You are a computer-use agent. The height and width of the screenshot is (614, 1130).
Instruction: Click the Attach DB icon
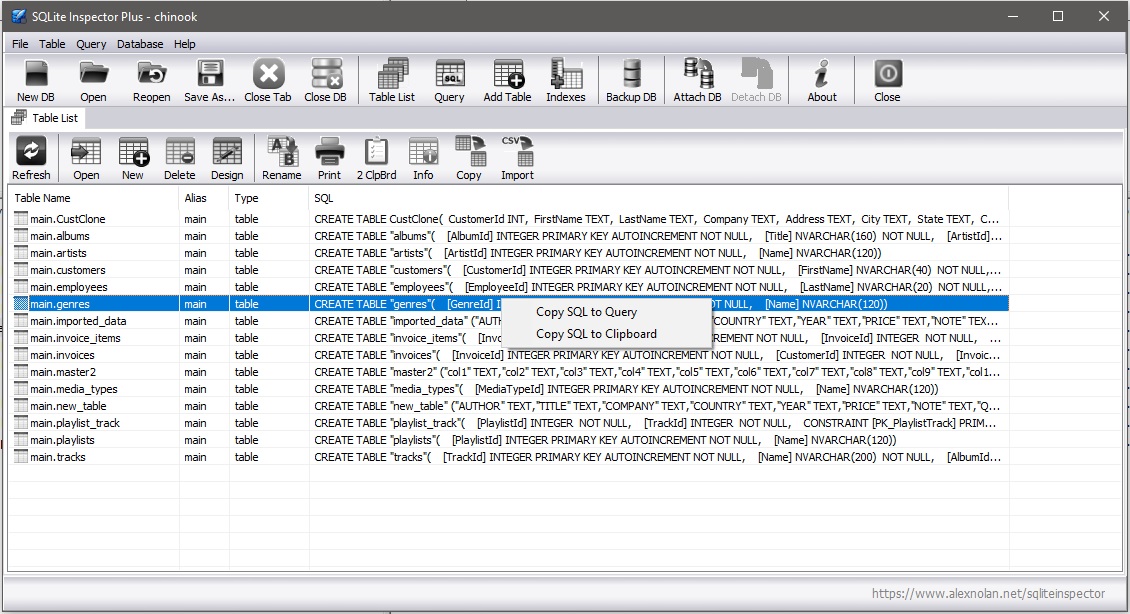coord(697,80)
